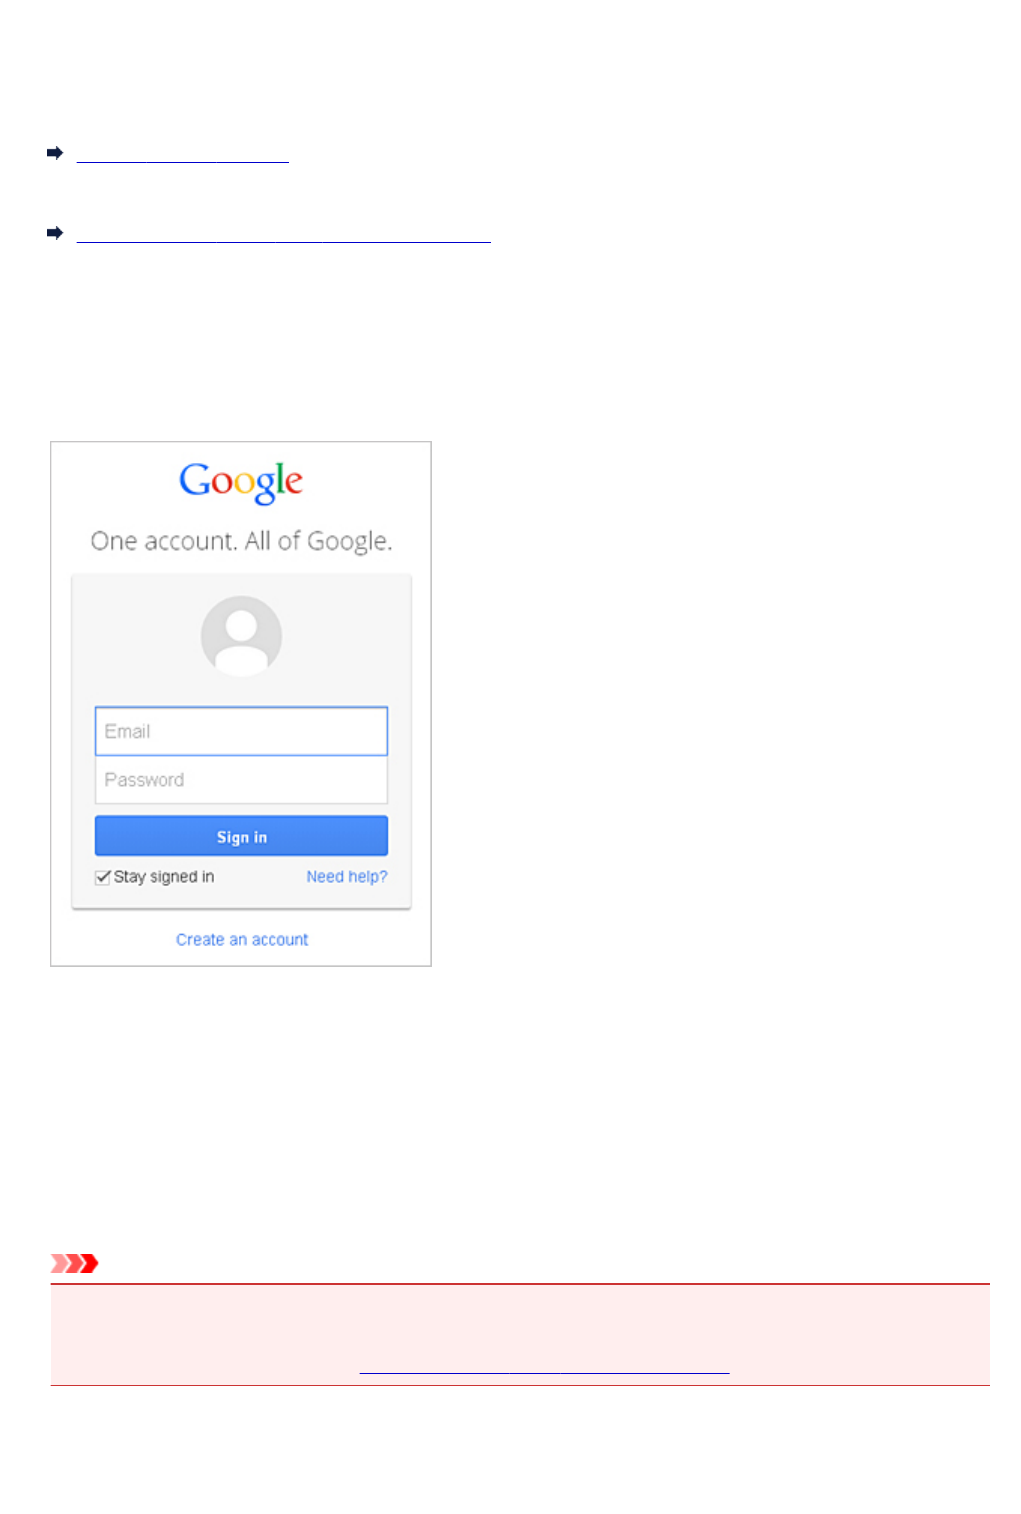1021x1514 pixels.
Task: Select the Google sign-in screenshot image
Action: (x=241, y=704)
